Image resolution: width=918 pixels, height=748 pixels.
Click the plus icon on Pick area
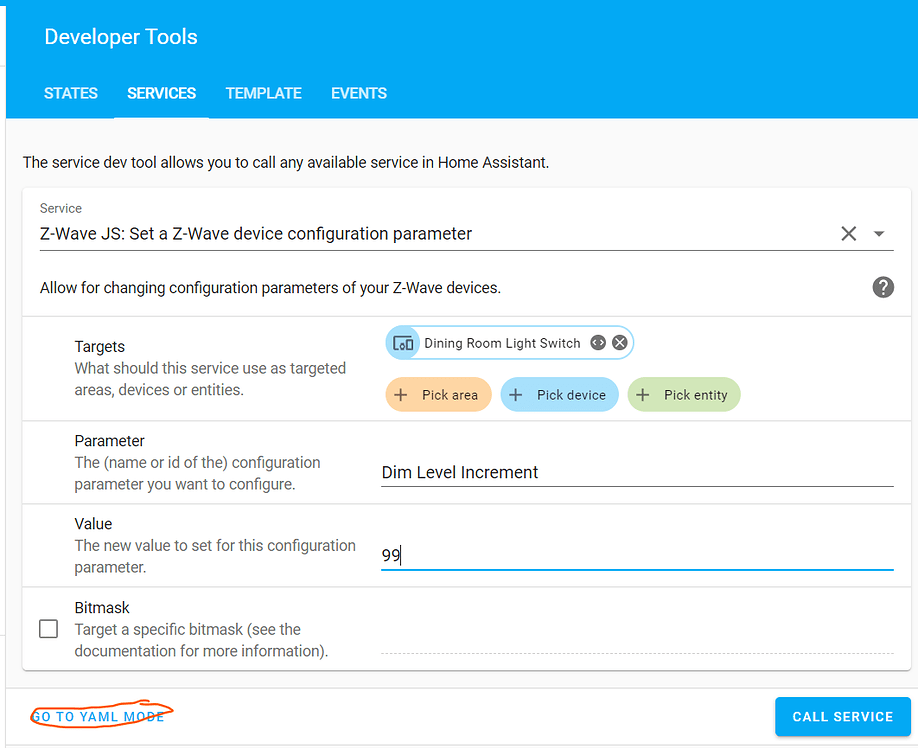pyautogui.click(x=400, y=395)
